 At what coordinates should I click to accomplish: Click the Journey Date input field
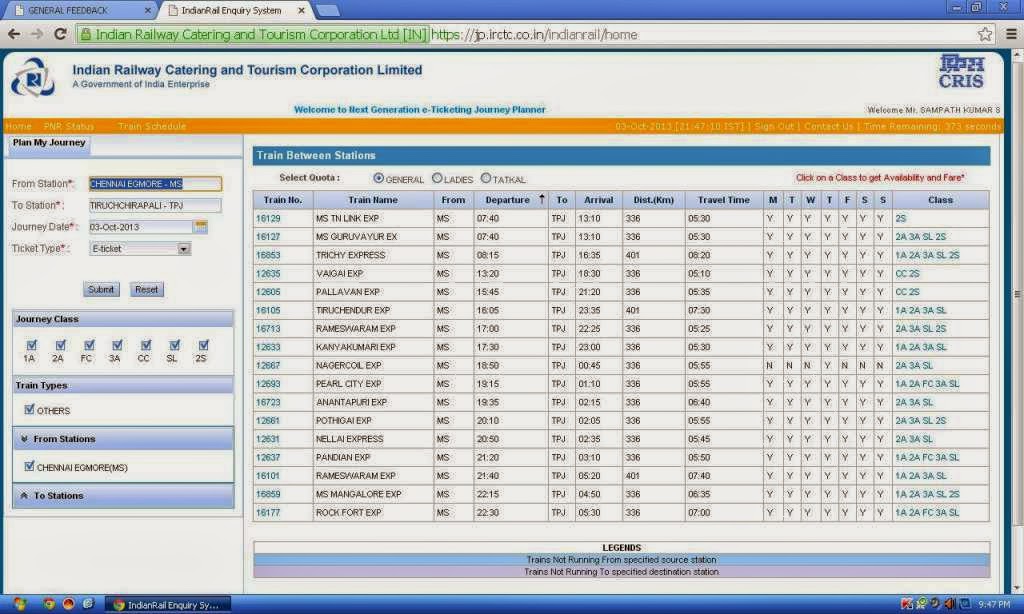pyautogui.click(x=140, y=227)
